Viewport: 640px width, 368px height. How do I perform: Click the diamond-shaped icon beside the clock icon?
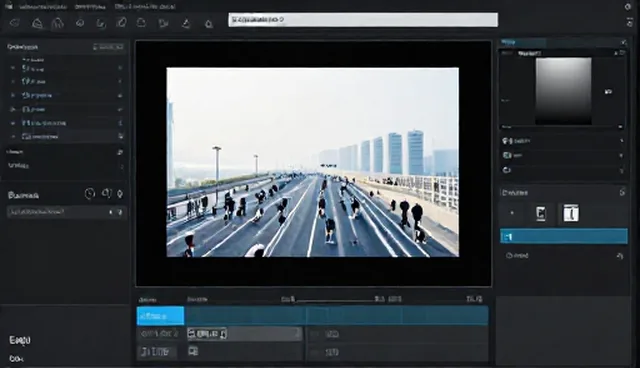[x=120, y=194]
